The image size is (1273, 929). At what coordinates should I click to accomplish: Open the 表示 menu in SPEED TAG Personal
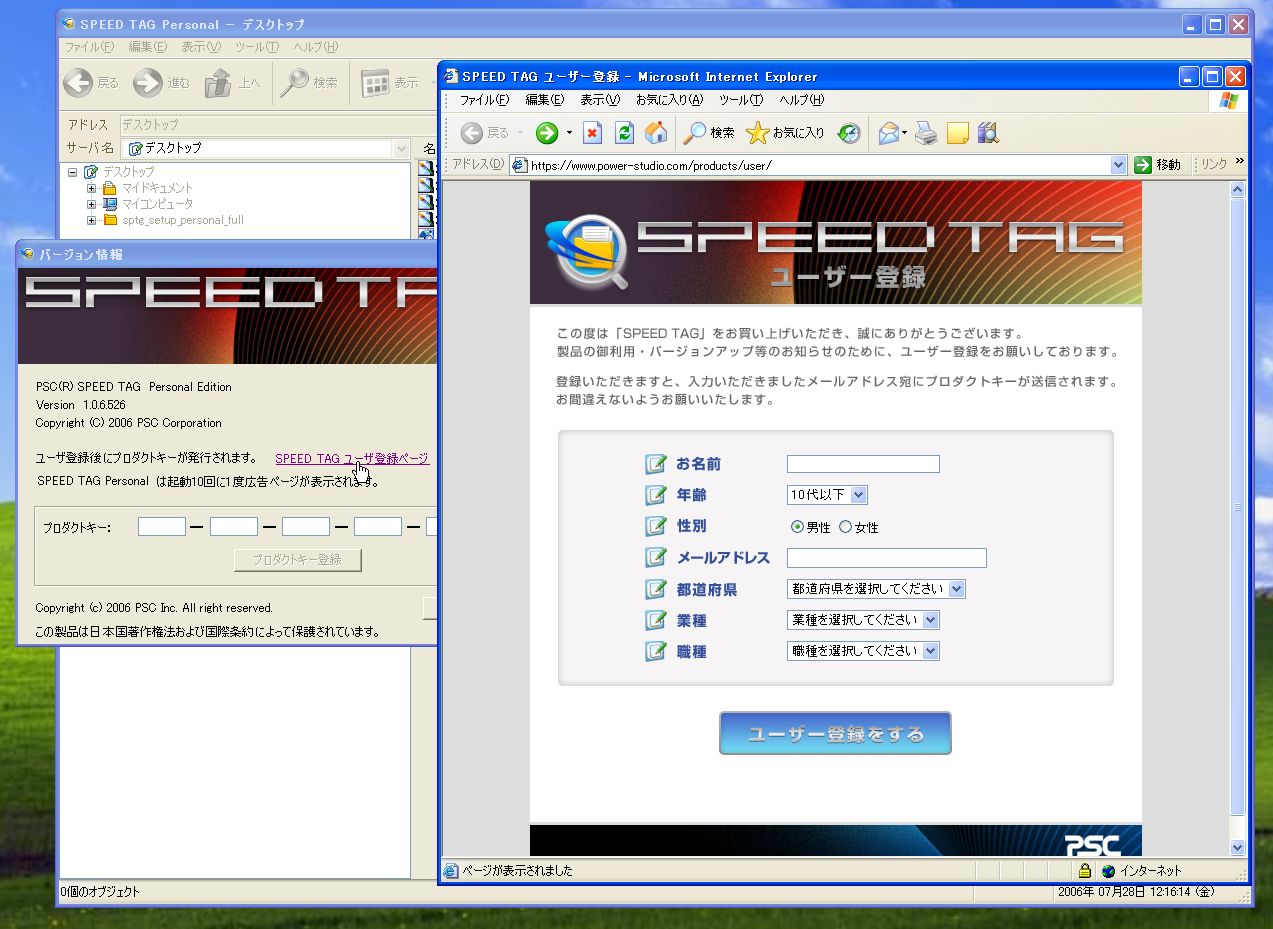[x=201, y=47]
